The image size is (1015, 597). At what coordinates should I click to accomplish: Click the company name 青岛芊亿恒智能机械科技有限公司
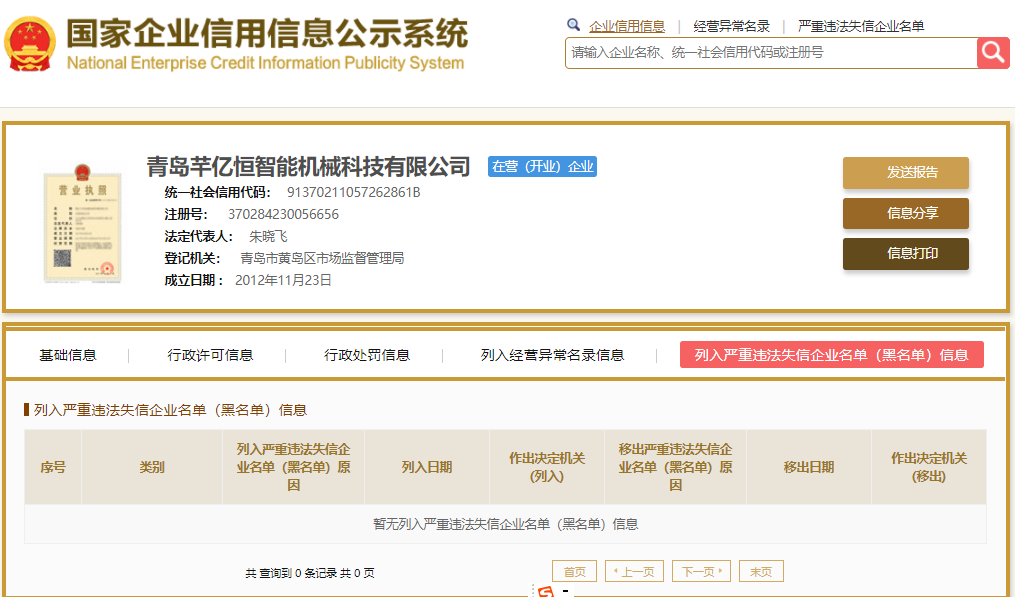308,166
